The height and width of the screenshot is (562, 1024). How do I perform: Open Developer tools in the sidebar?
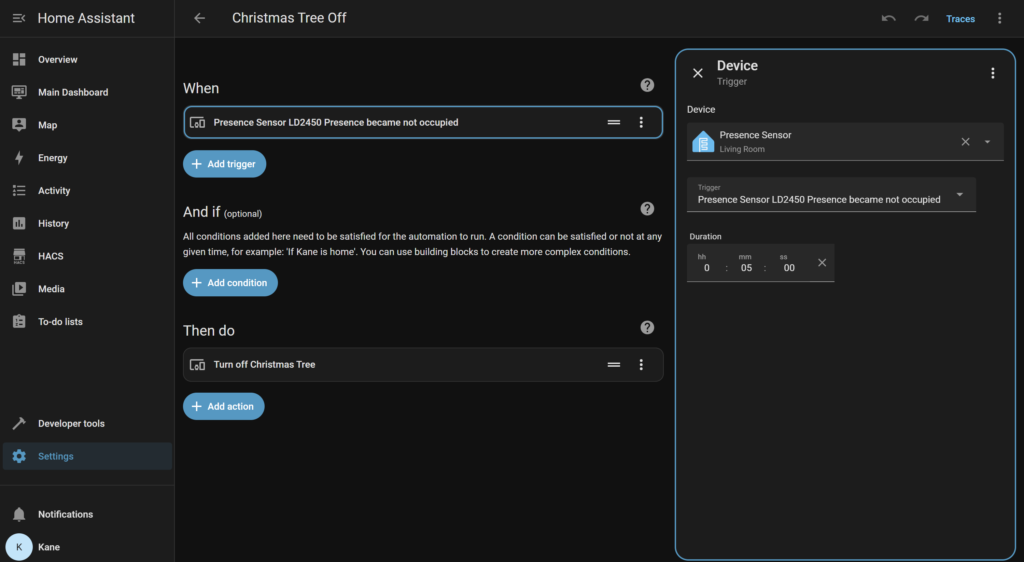coord(71,423)
